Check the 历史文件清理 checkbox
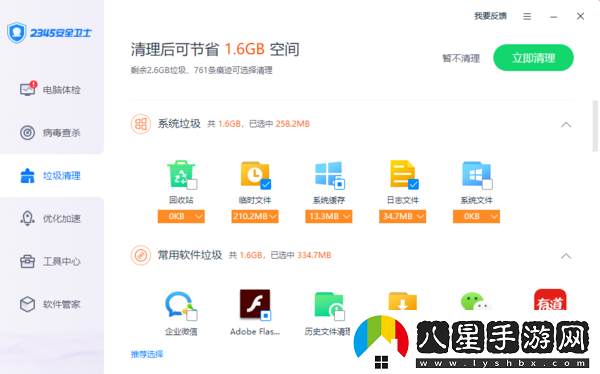Screen dimensions: 600x374 [x=339, y=316]
